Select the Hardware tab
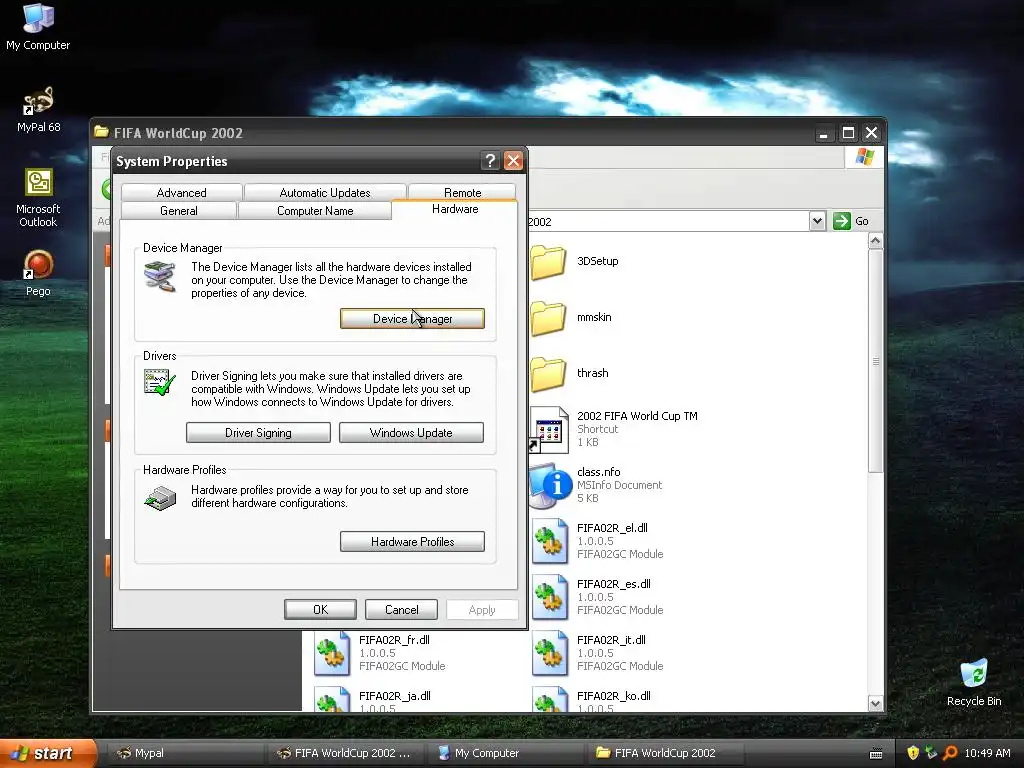Image resolution: width=1024 pixels, height=768 pixels. click(455, 209)
